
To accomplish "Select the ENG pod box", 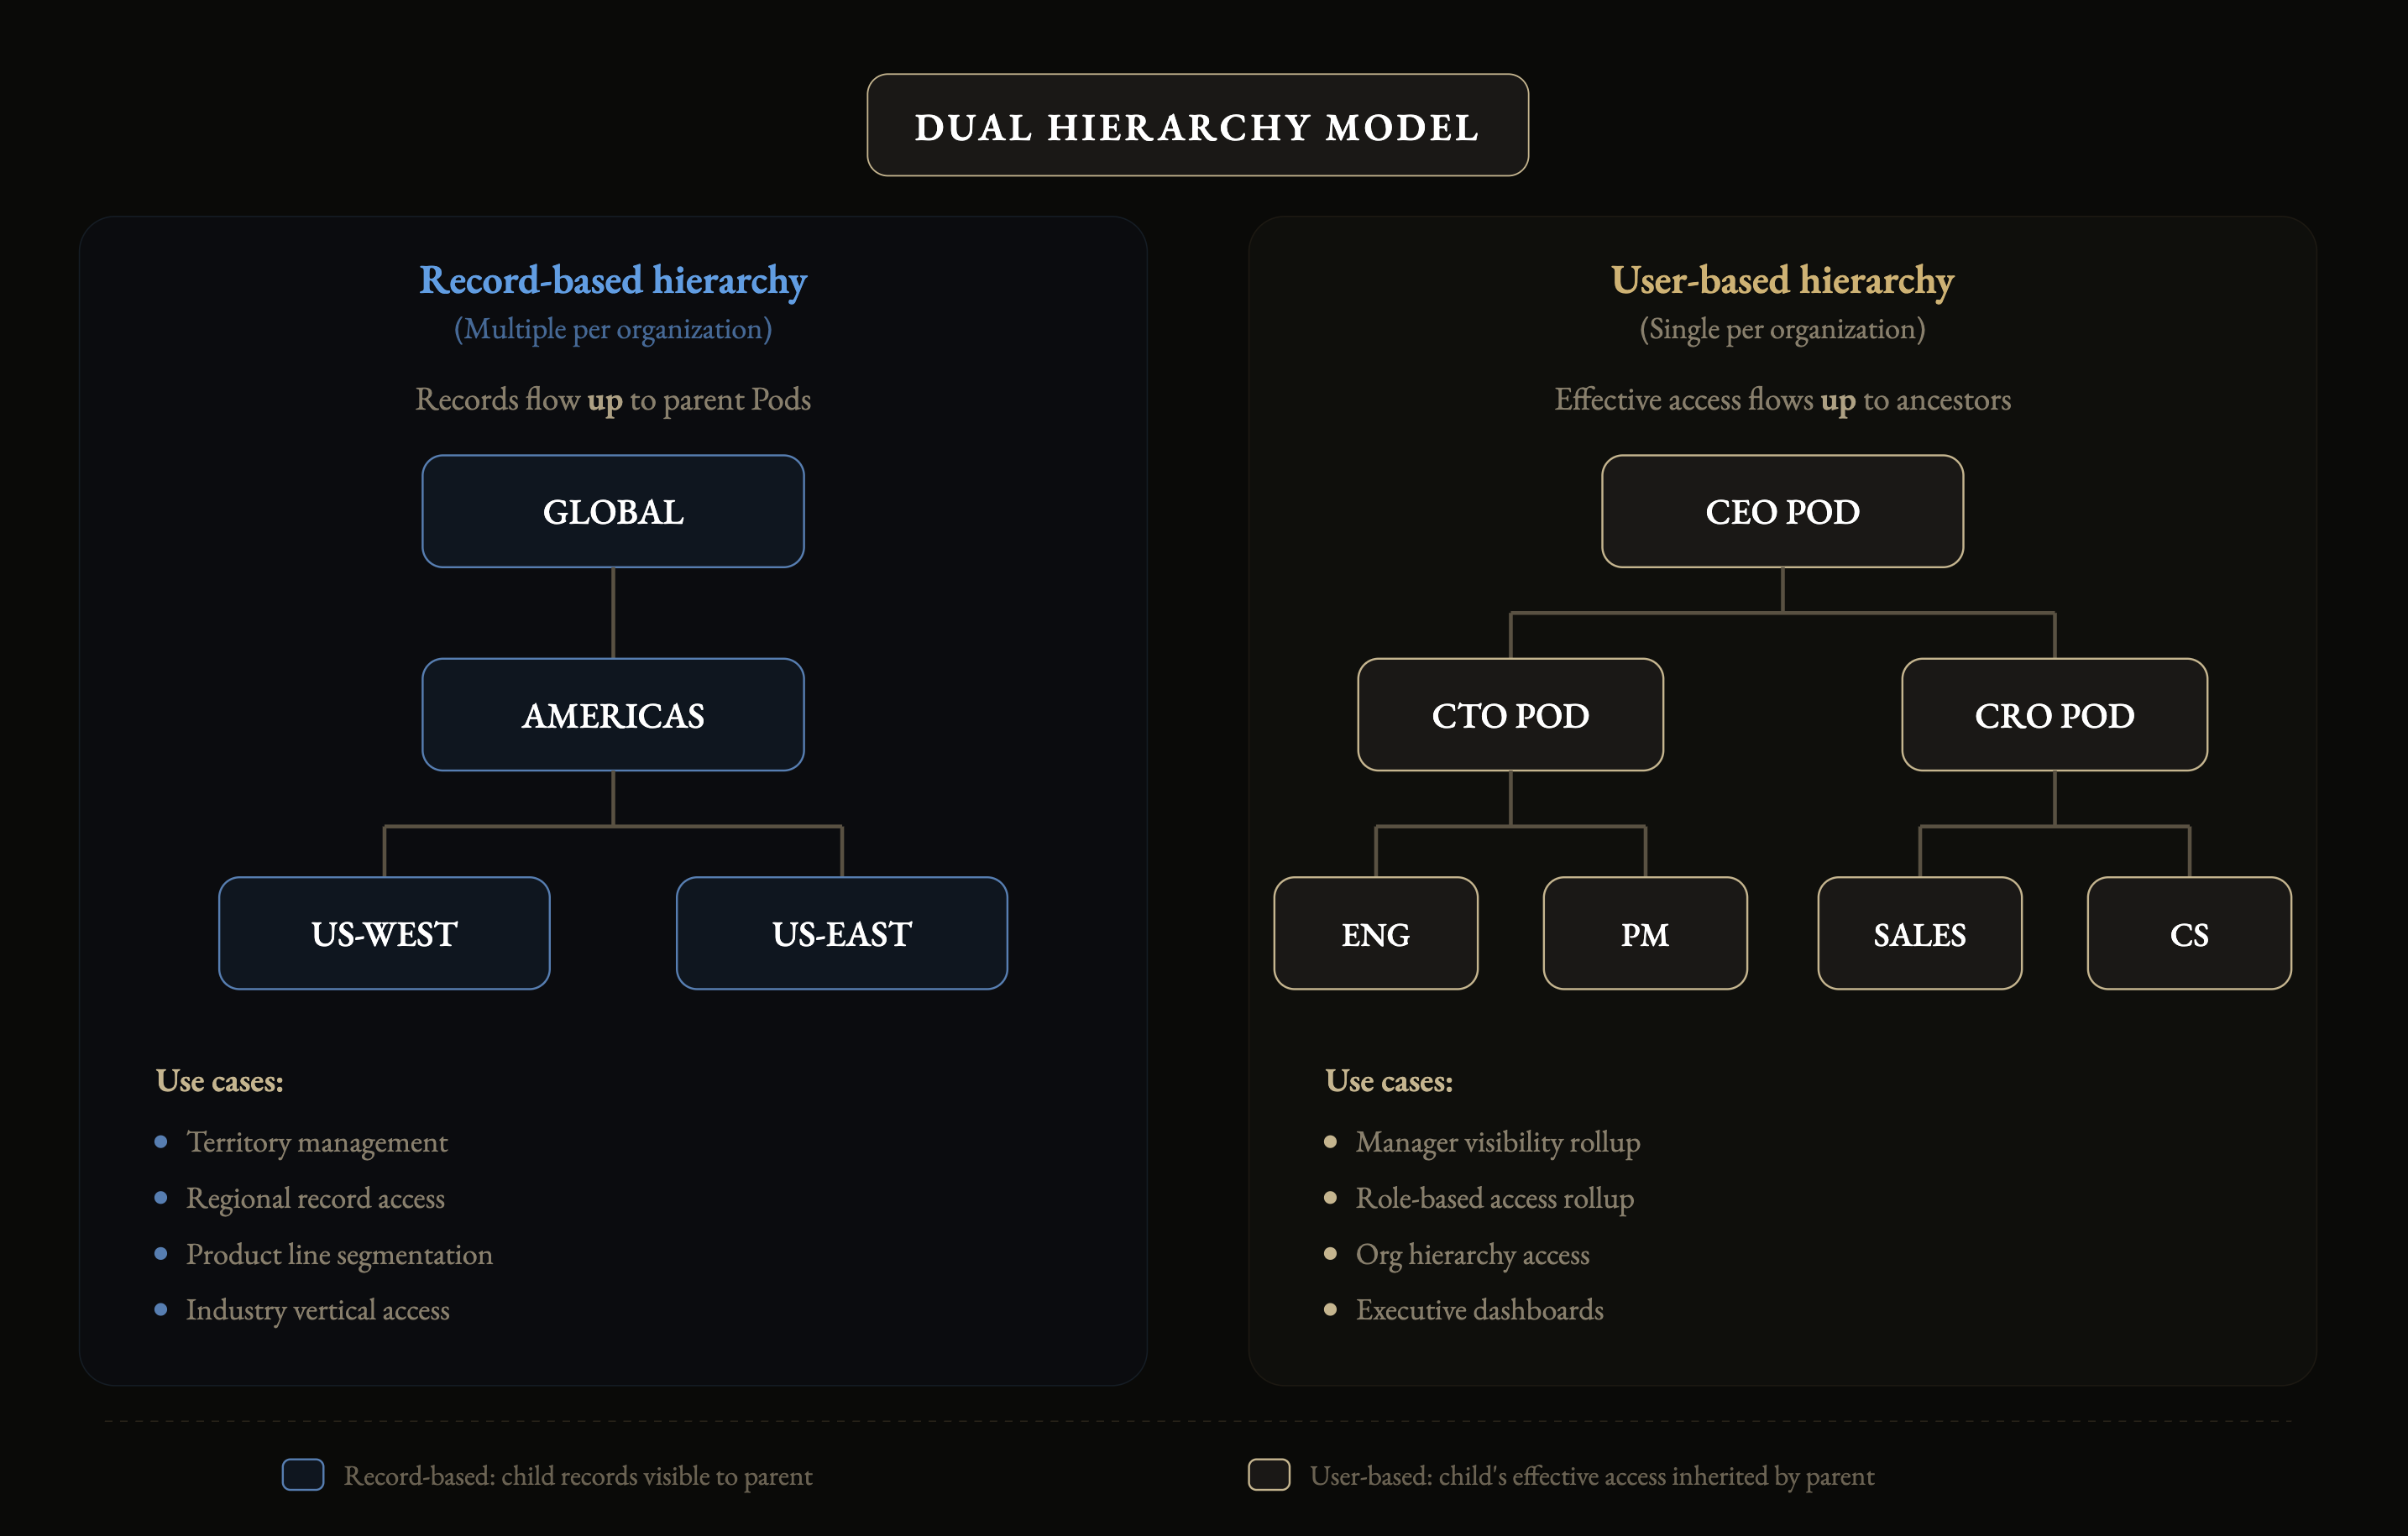I will tap(1375, 933).
